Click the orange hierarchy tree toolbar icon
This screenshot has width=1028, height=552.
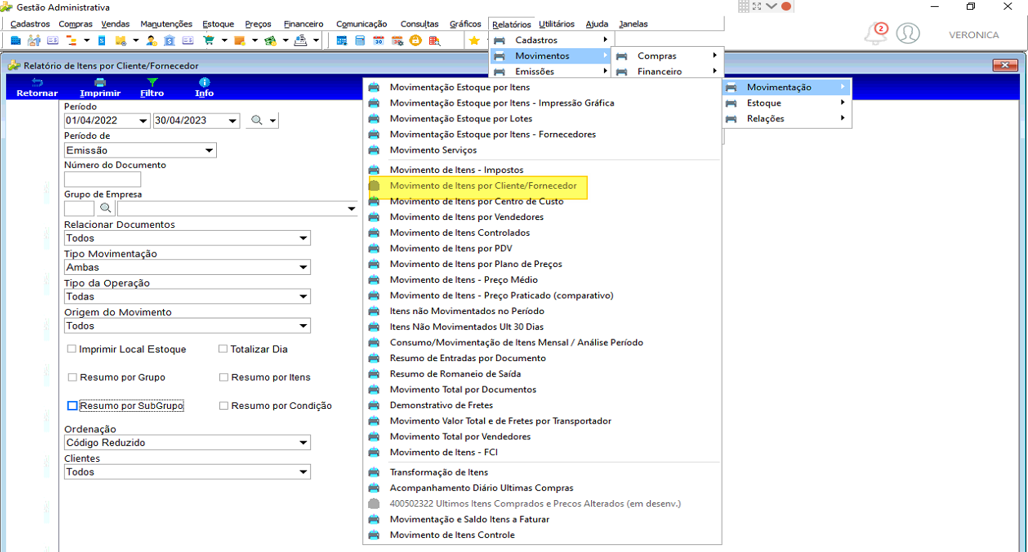[71, 41]
